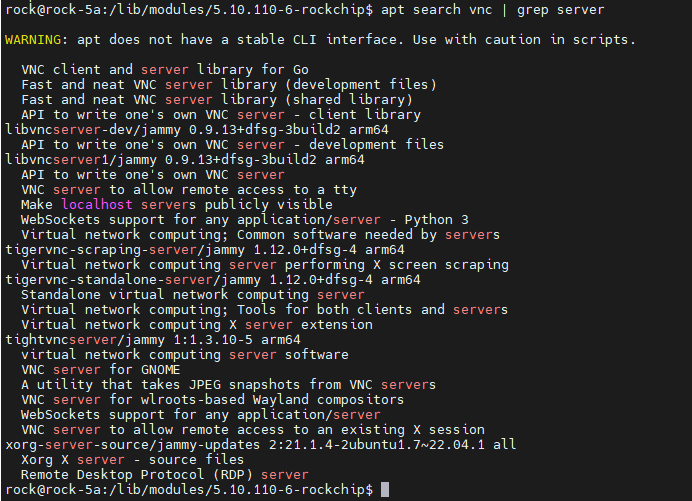Screen dimensions: 692x501
Task: Click 'Remote Desktop Protocol (RDP) server' line
Action: 165,475
